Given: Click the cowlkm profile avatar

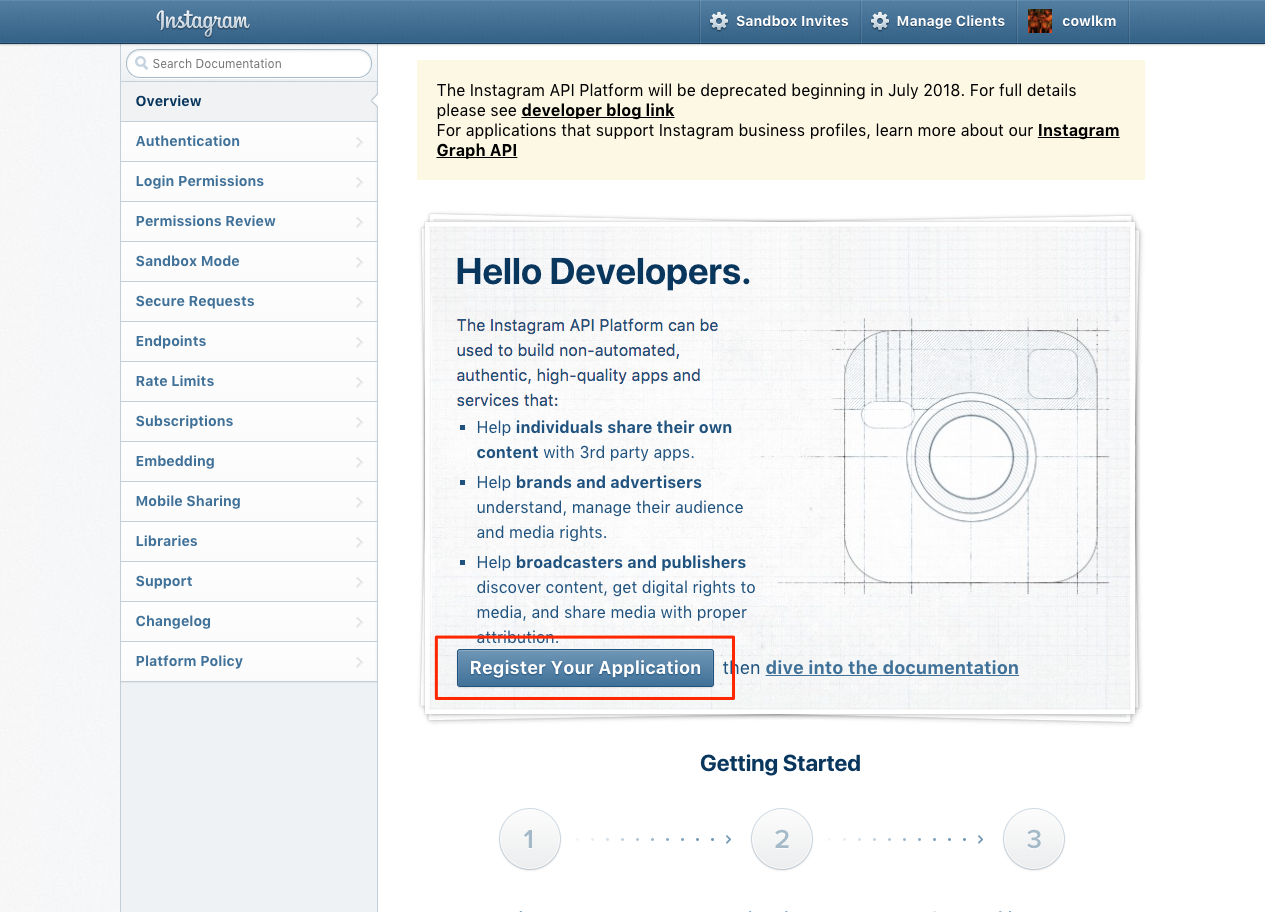Looking at the screenshot, I should [1040, 21].
